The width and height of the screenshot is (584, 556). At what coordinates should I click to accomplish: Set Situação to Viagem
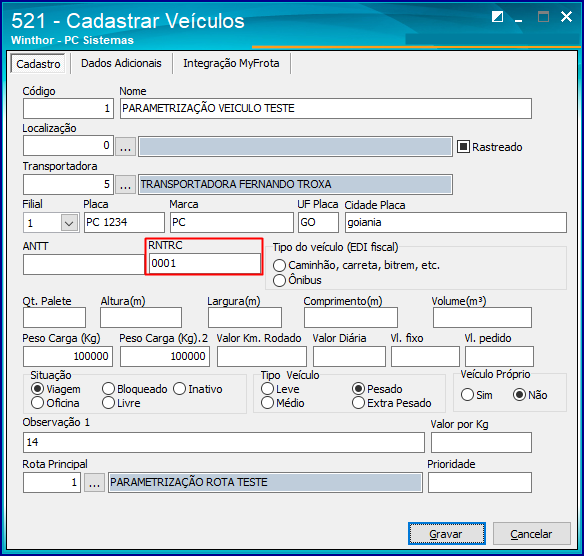37,389
